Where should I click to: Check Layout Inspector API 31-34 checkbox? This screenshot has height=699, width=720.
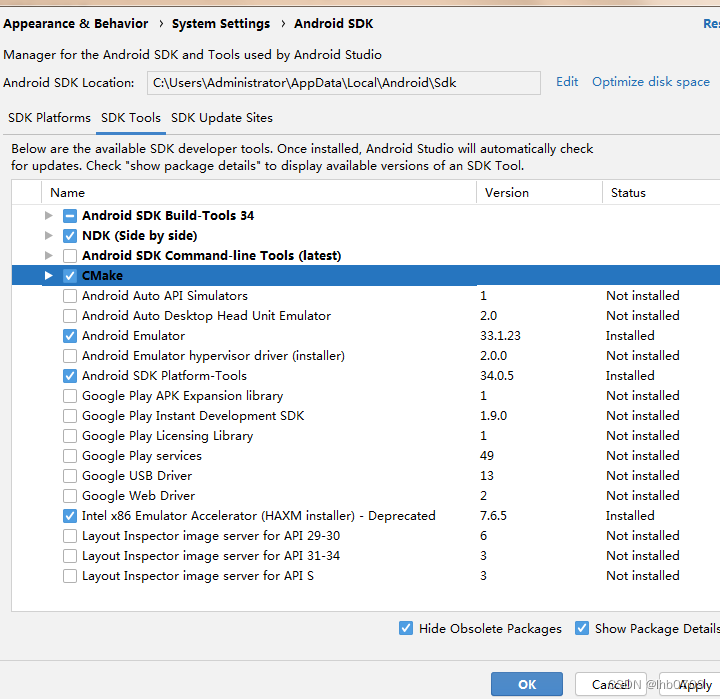[x=70, y=556]
